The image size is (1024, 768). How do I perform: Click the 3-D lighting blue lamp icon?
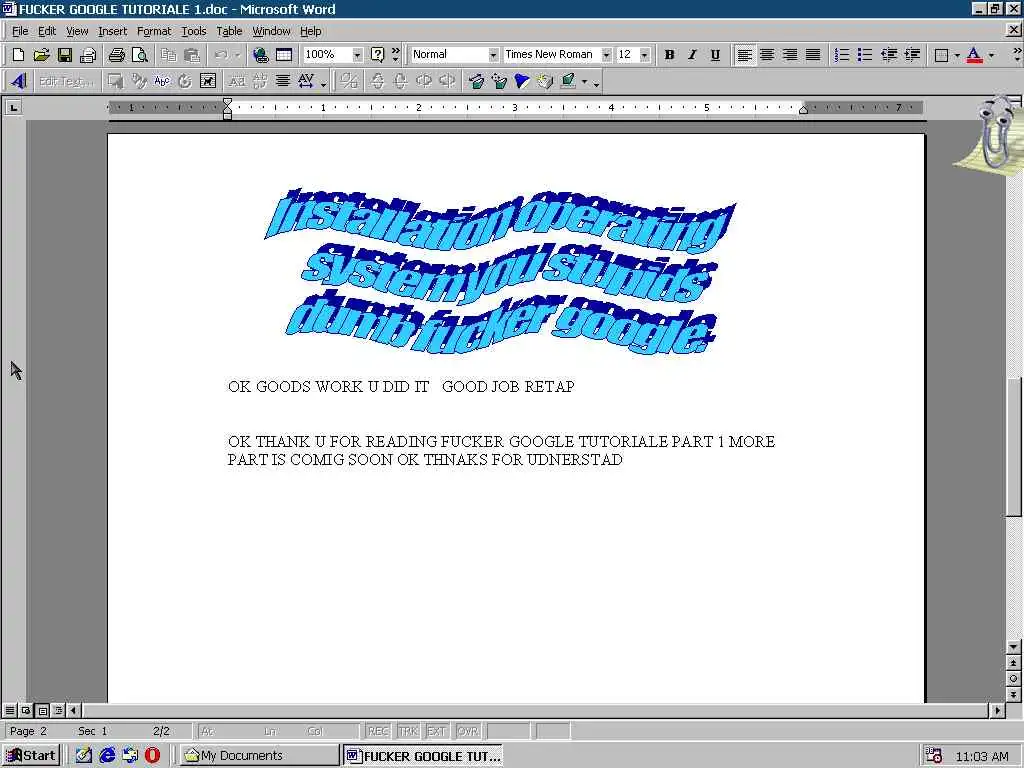point(522,81)
